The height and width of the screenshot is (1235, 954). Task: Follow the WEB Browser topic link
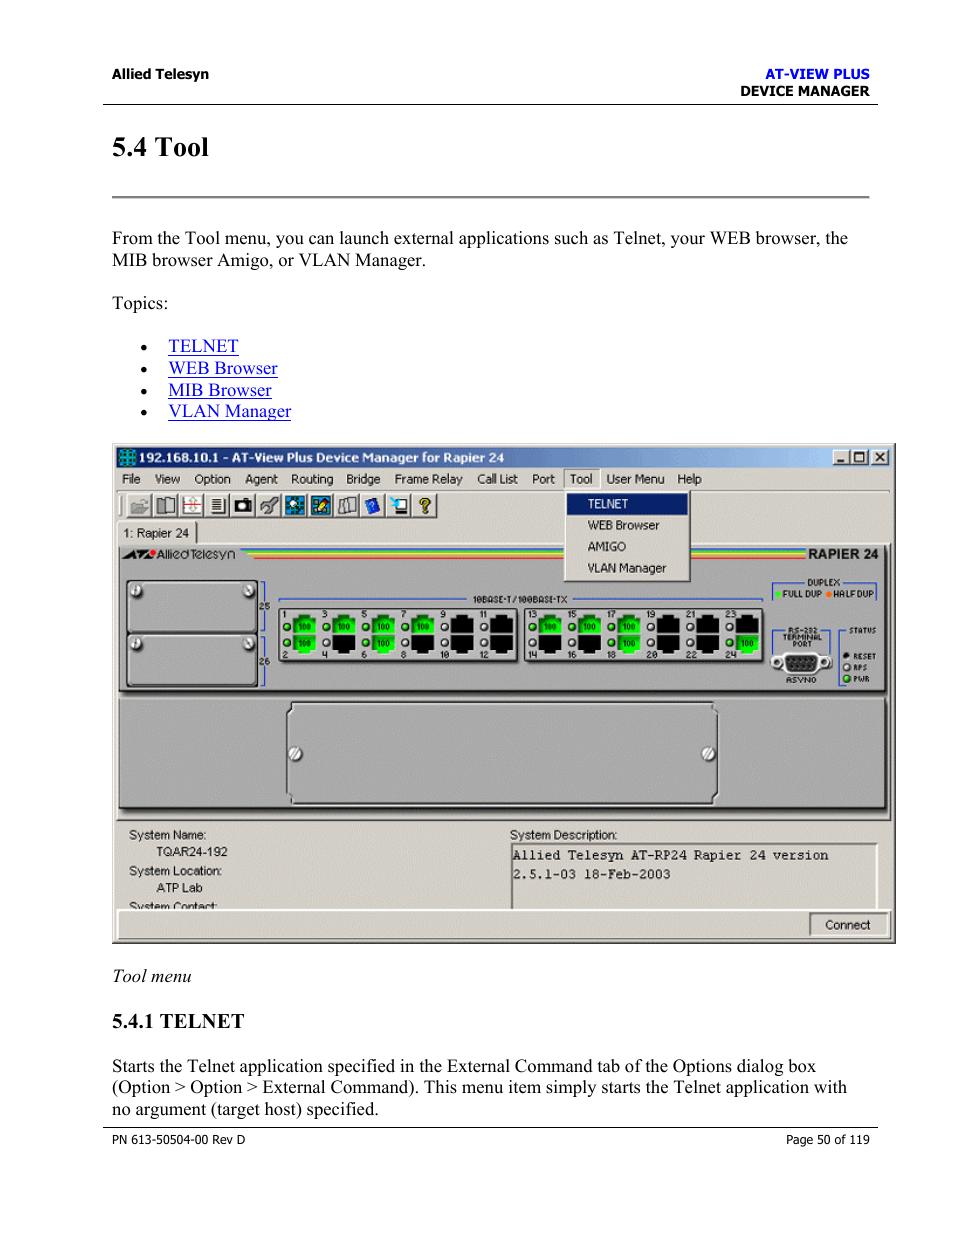pyautogui.click(x=223, y=368)
